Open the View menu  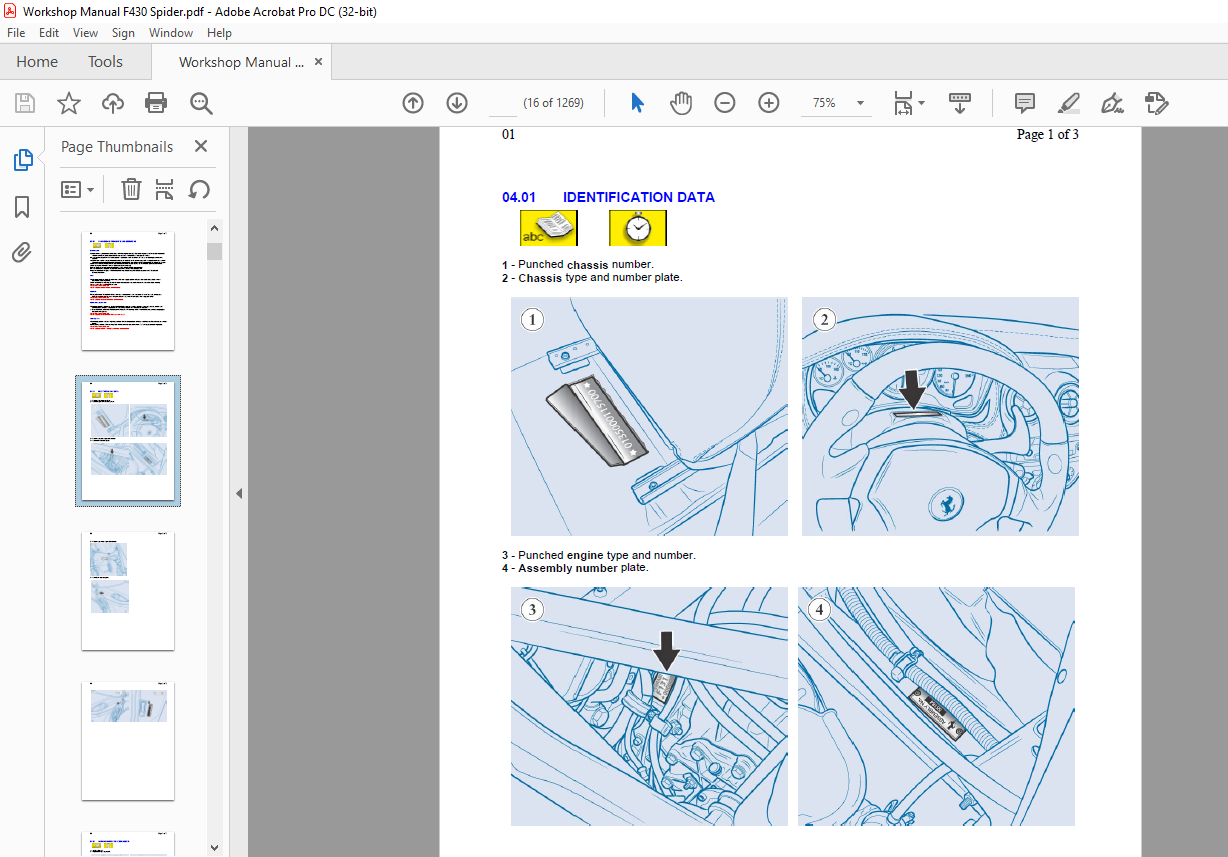pos(86,32)
